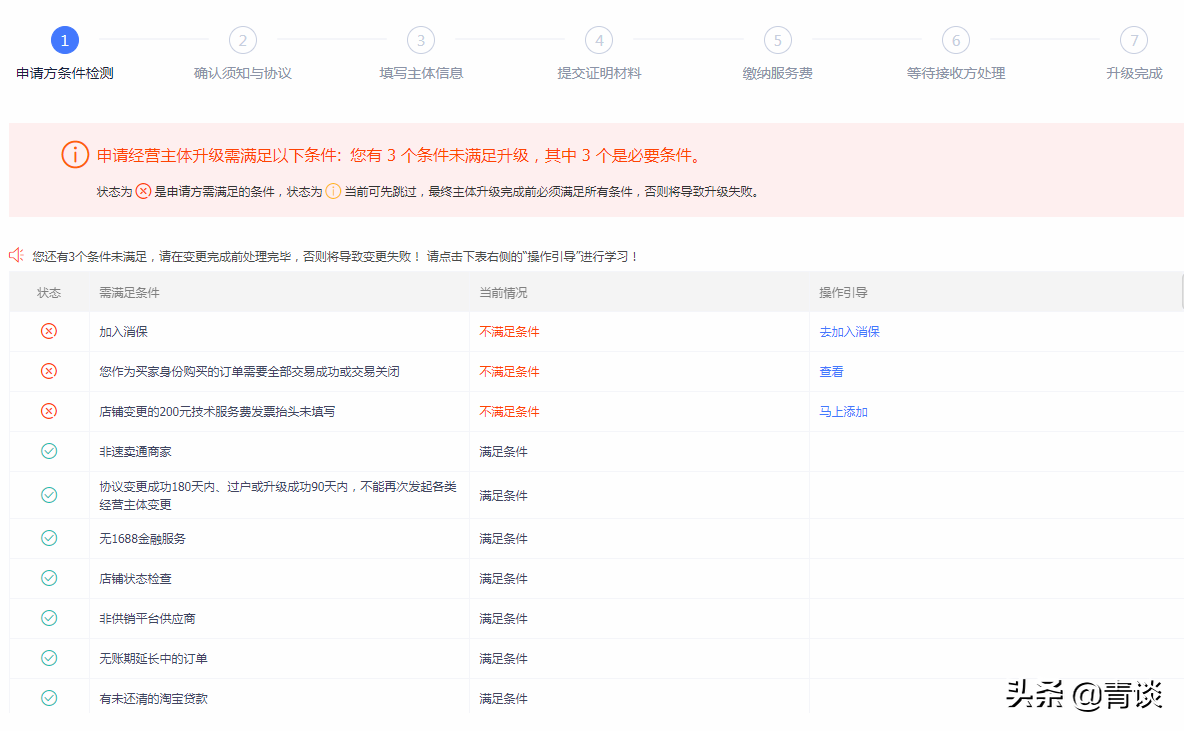The height and width of the screenshot is (731, 1184).
Task: Click green check icon for 非供销平台供应商
Action: click(x=49, y=618)
